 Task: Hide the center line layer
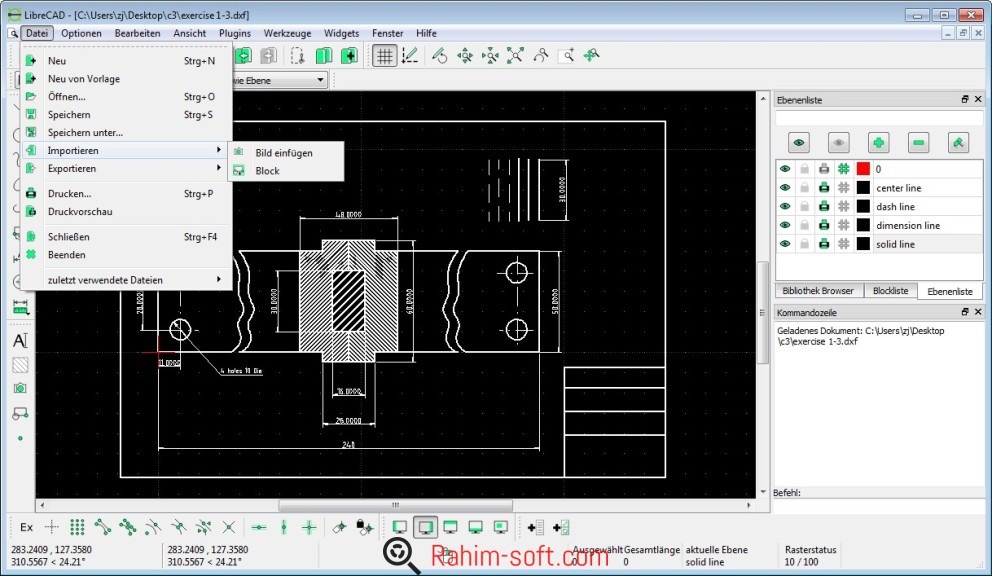[x=785, y=188]
